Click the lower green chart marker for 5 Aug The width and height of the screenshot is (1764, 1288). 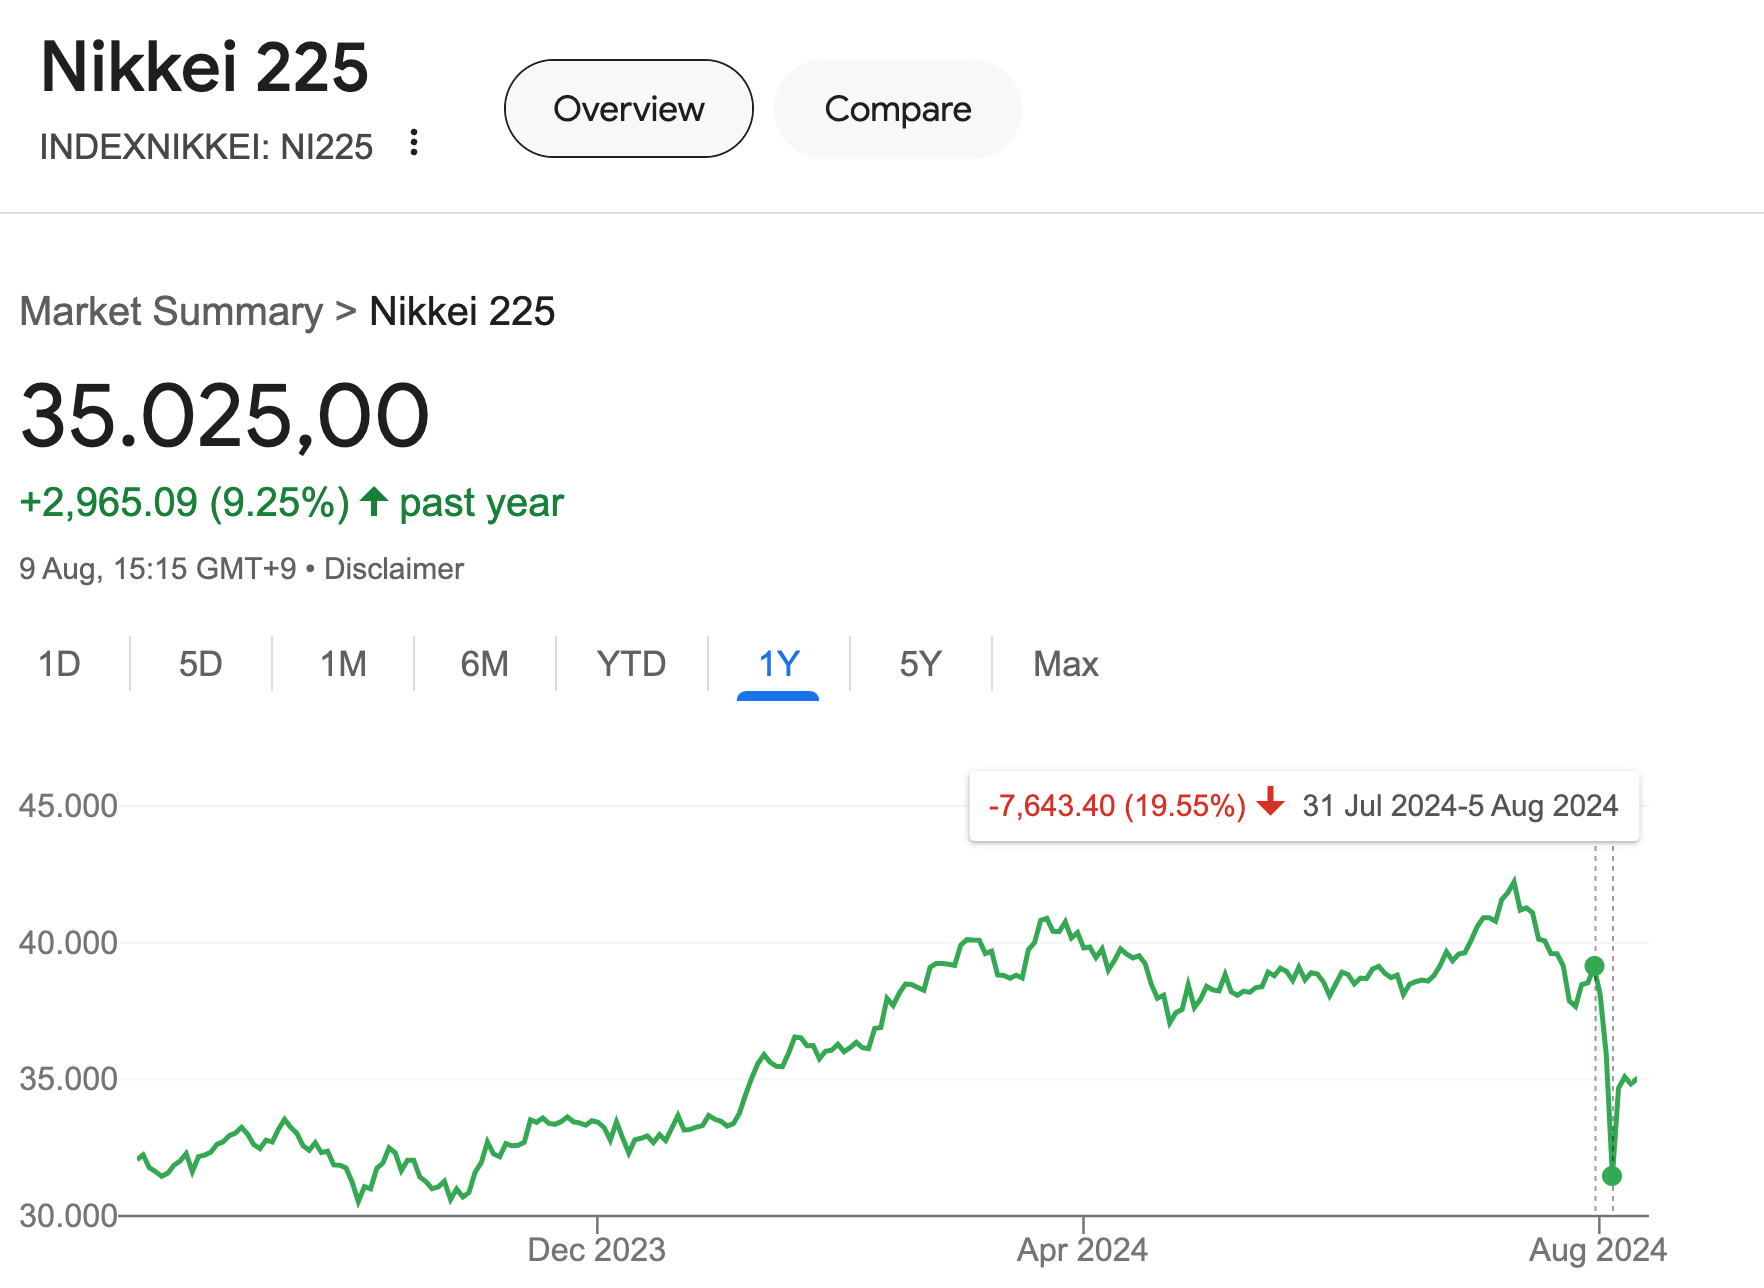pos(1611,1176)
